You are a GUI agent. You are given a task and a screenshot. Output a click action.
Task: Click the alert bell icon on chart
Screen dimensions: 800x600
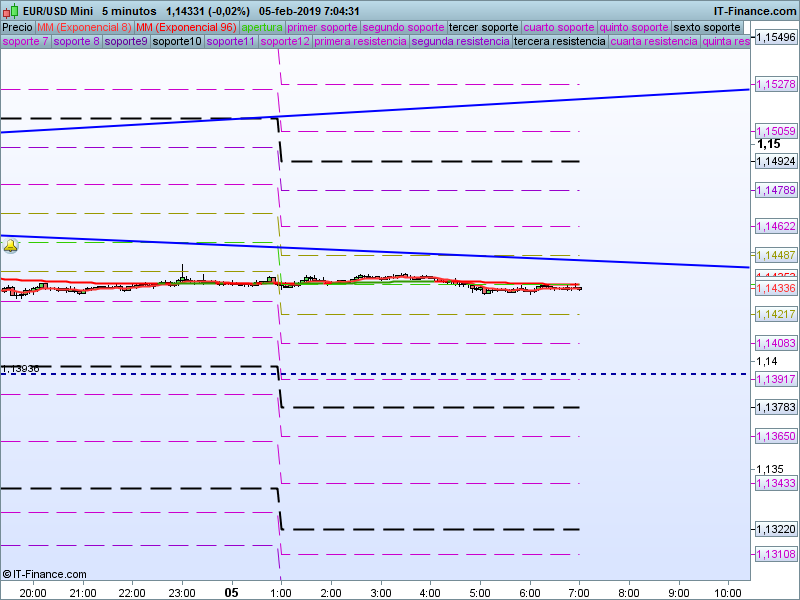[x=10, y=244]
